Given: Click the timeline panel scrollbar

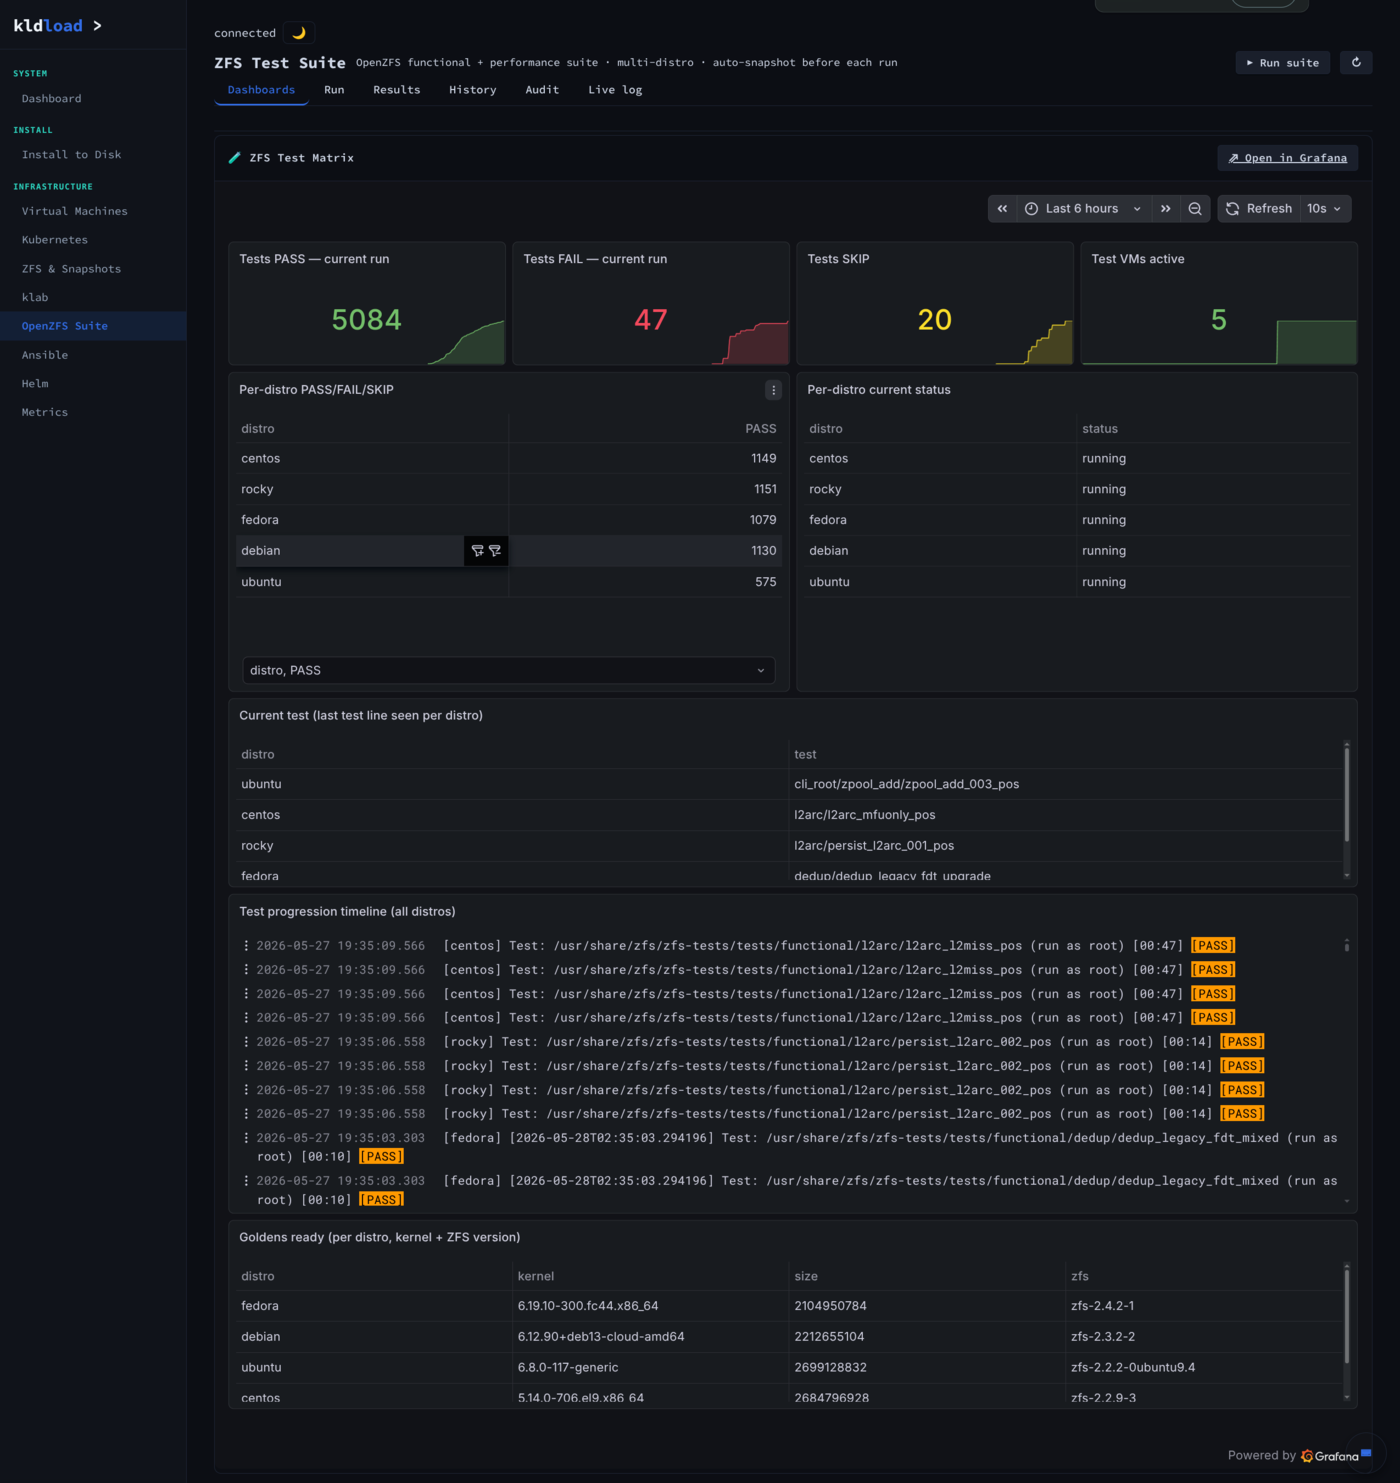Looking at the screenshot, I should point(1347,945).
